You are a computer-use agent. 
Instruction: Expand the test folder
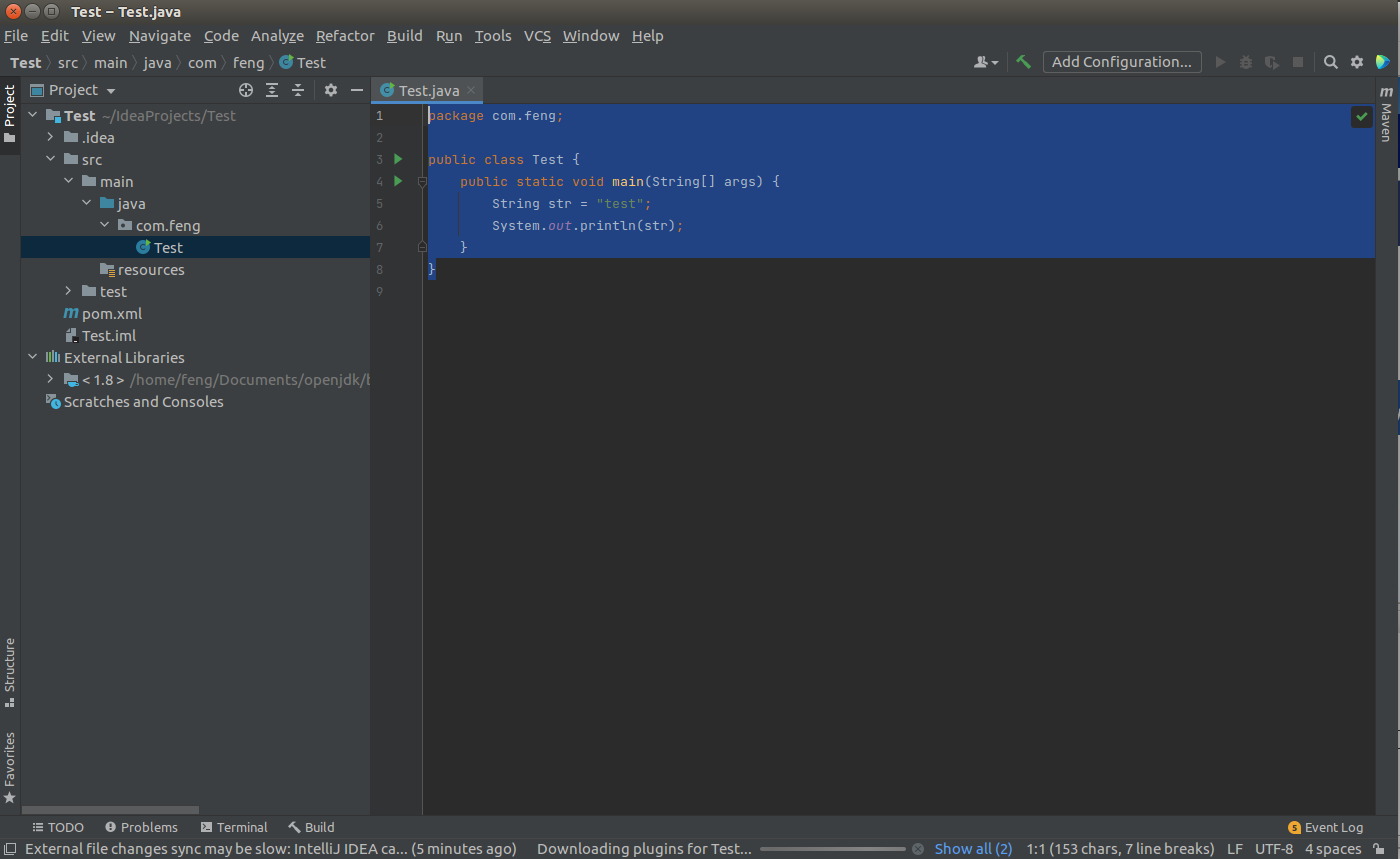(69, 292)
